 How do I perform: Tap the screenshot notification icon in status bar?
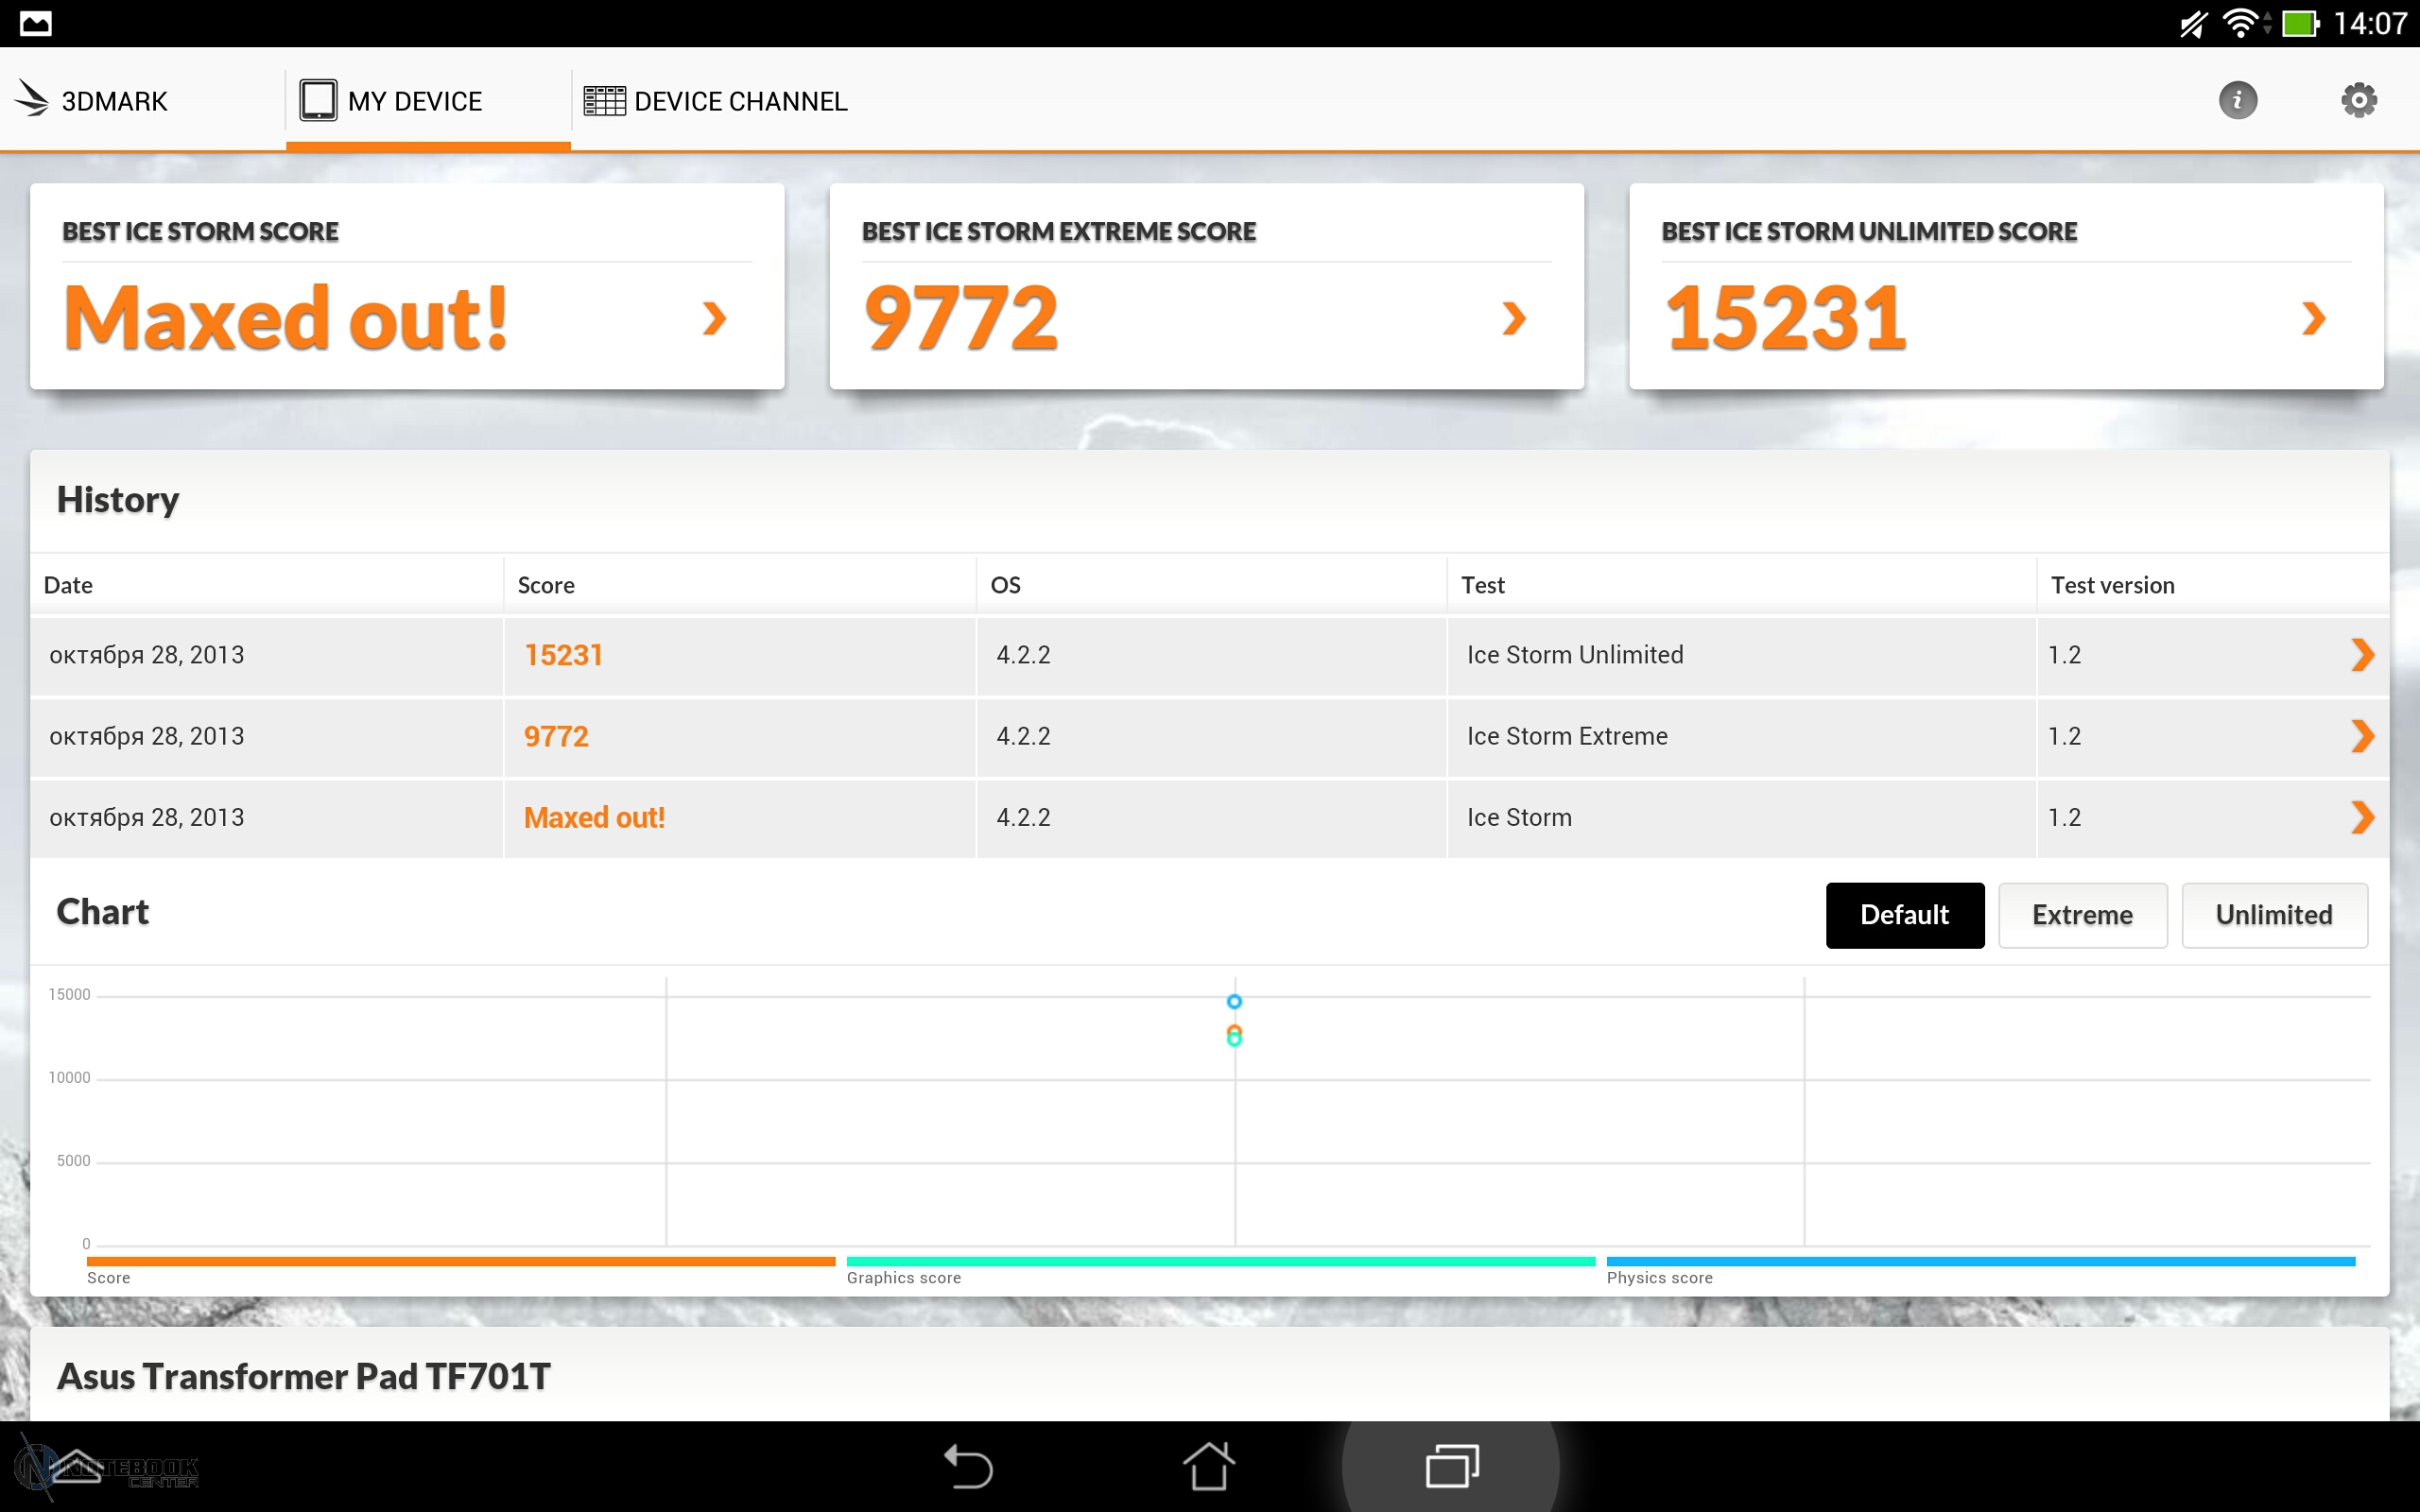coord(35,23)
